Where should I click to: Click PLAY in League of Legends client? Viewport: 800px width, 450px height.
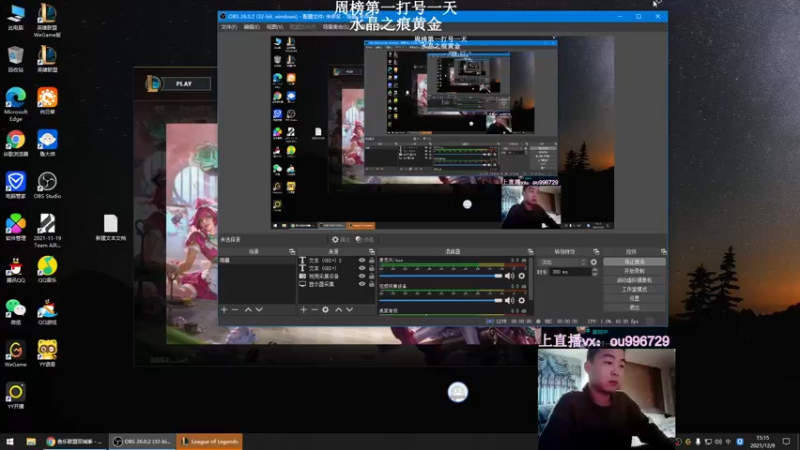(184, 84)
